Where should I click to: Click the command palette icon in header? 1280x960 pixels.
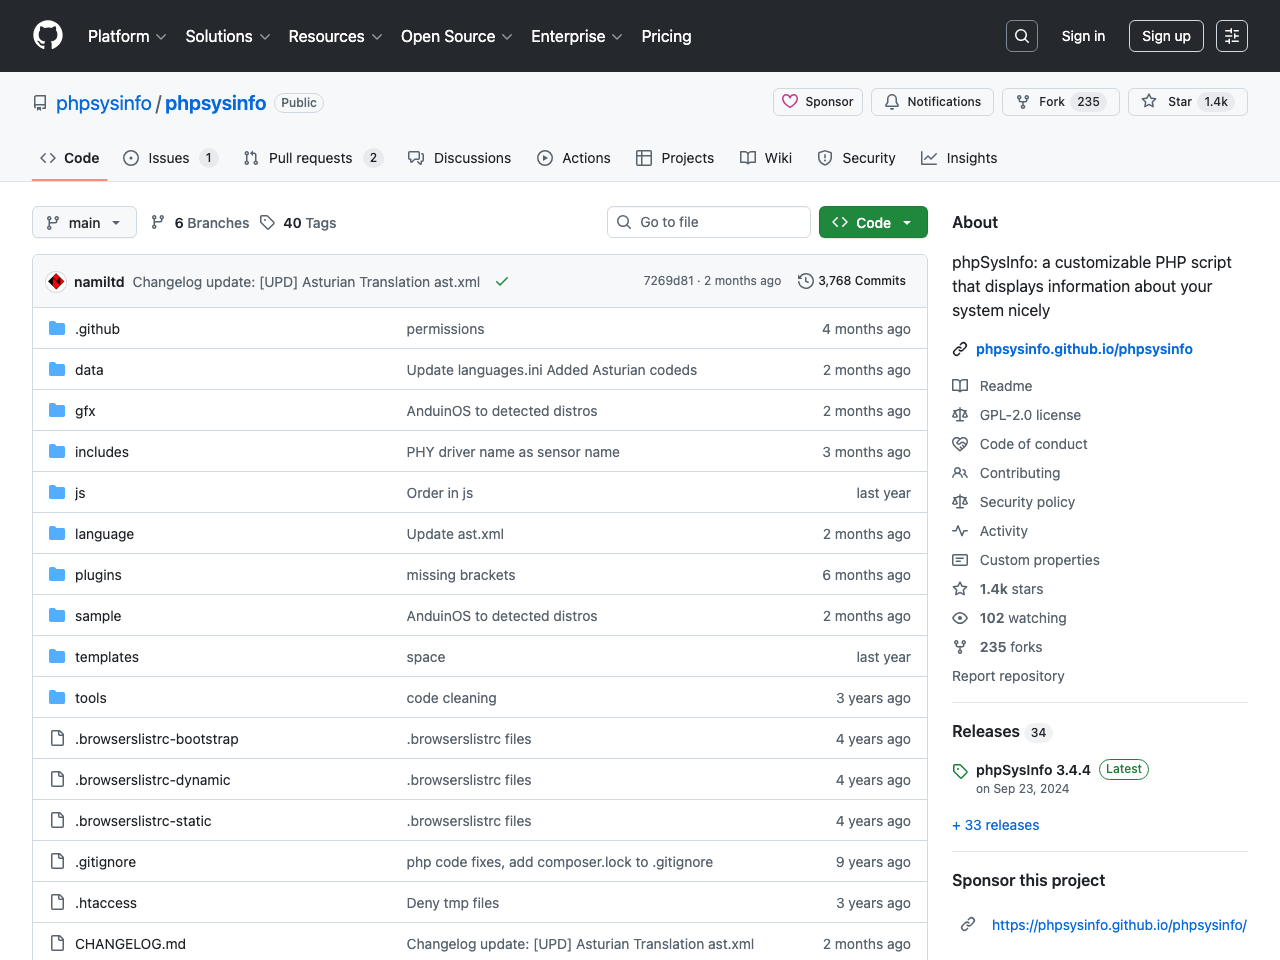(x=1231, y=36)
